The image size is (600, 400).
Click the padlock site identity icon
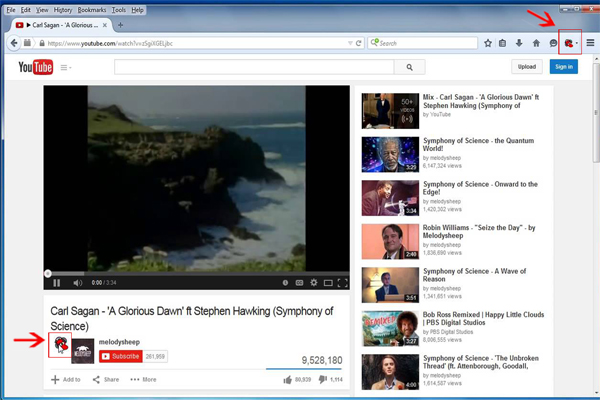coord(42,43)
